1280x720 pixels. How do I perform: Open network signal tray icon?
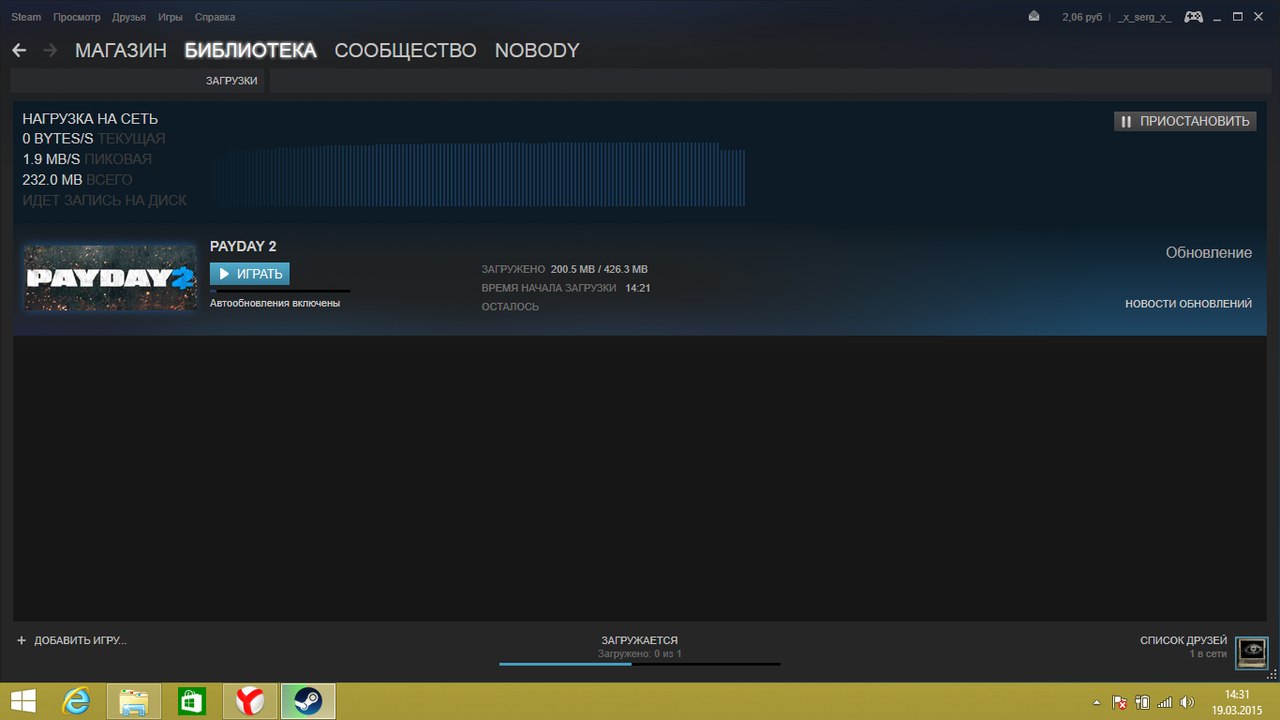point(1164,703)
